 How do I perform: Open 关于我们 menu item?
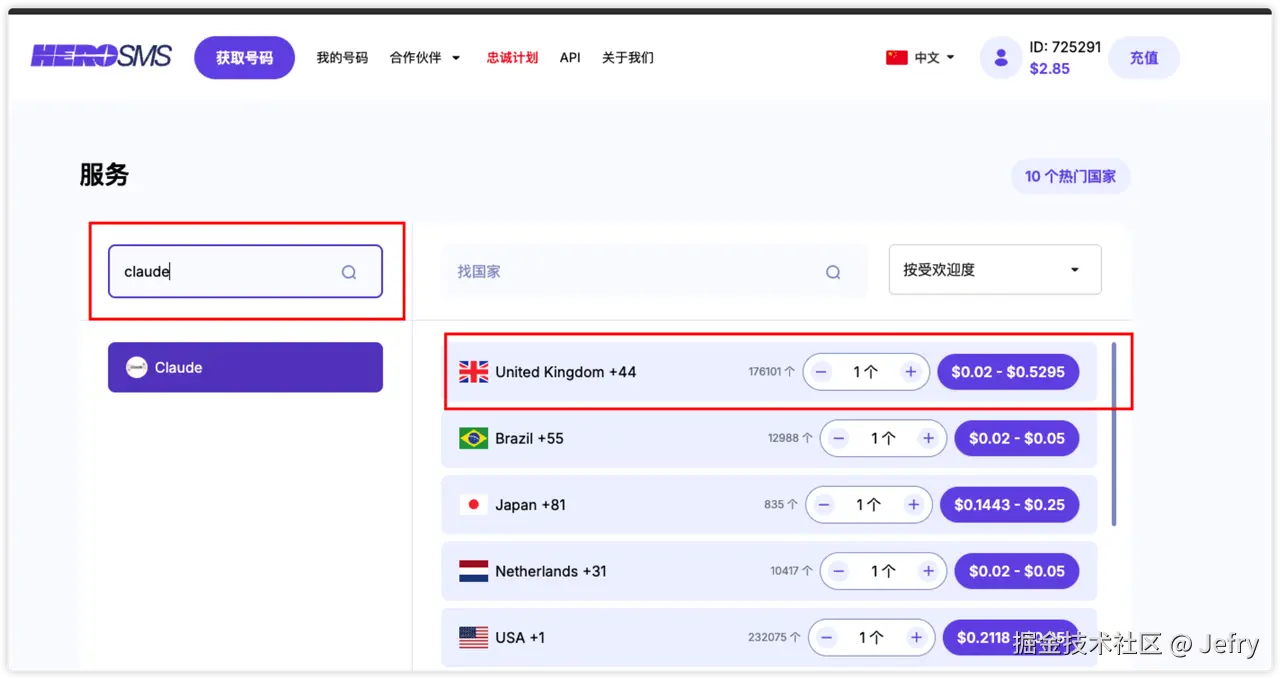(628, 58)
